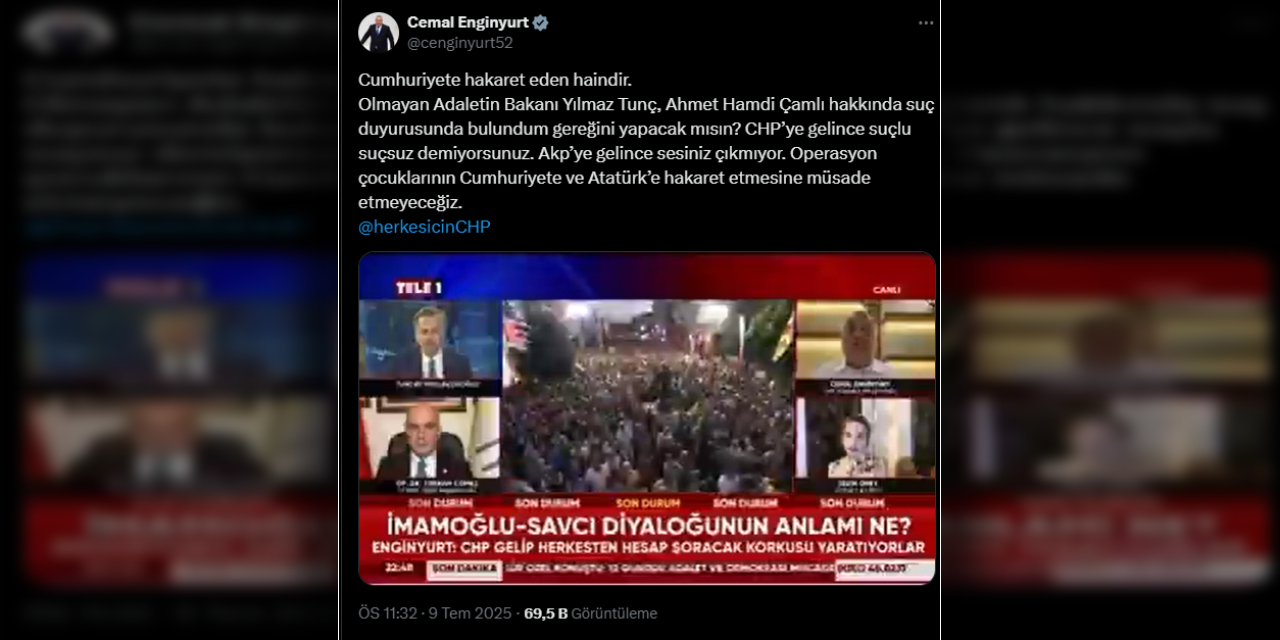Select the bottom-left guest in dark suit
Screen dimensions: 1280x640
(x=430, y=444)
